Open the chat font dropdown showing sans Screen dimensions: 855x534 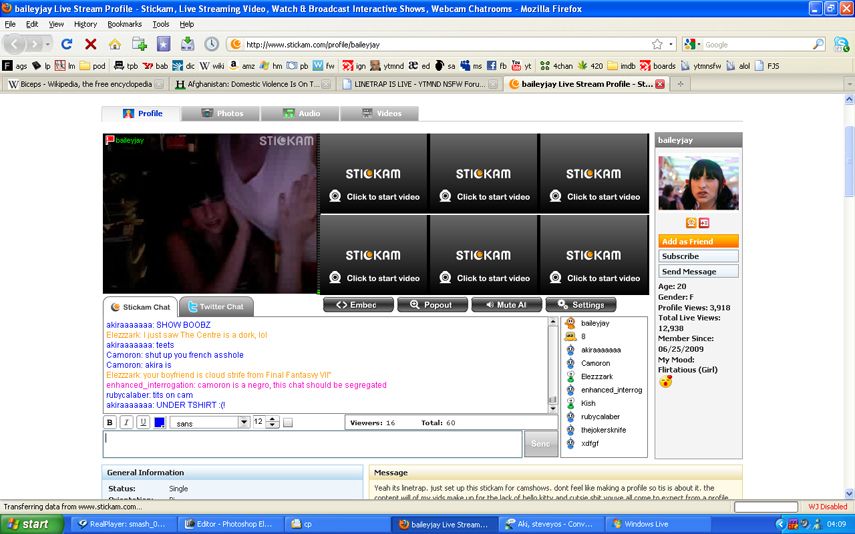(210, 423)
